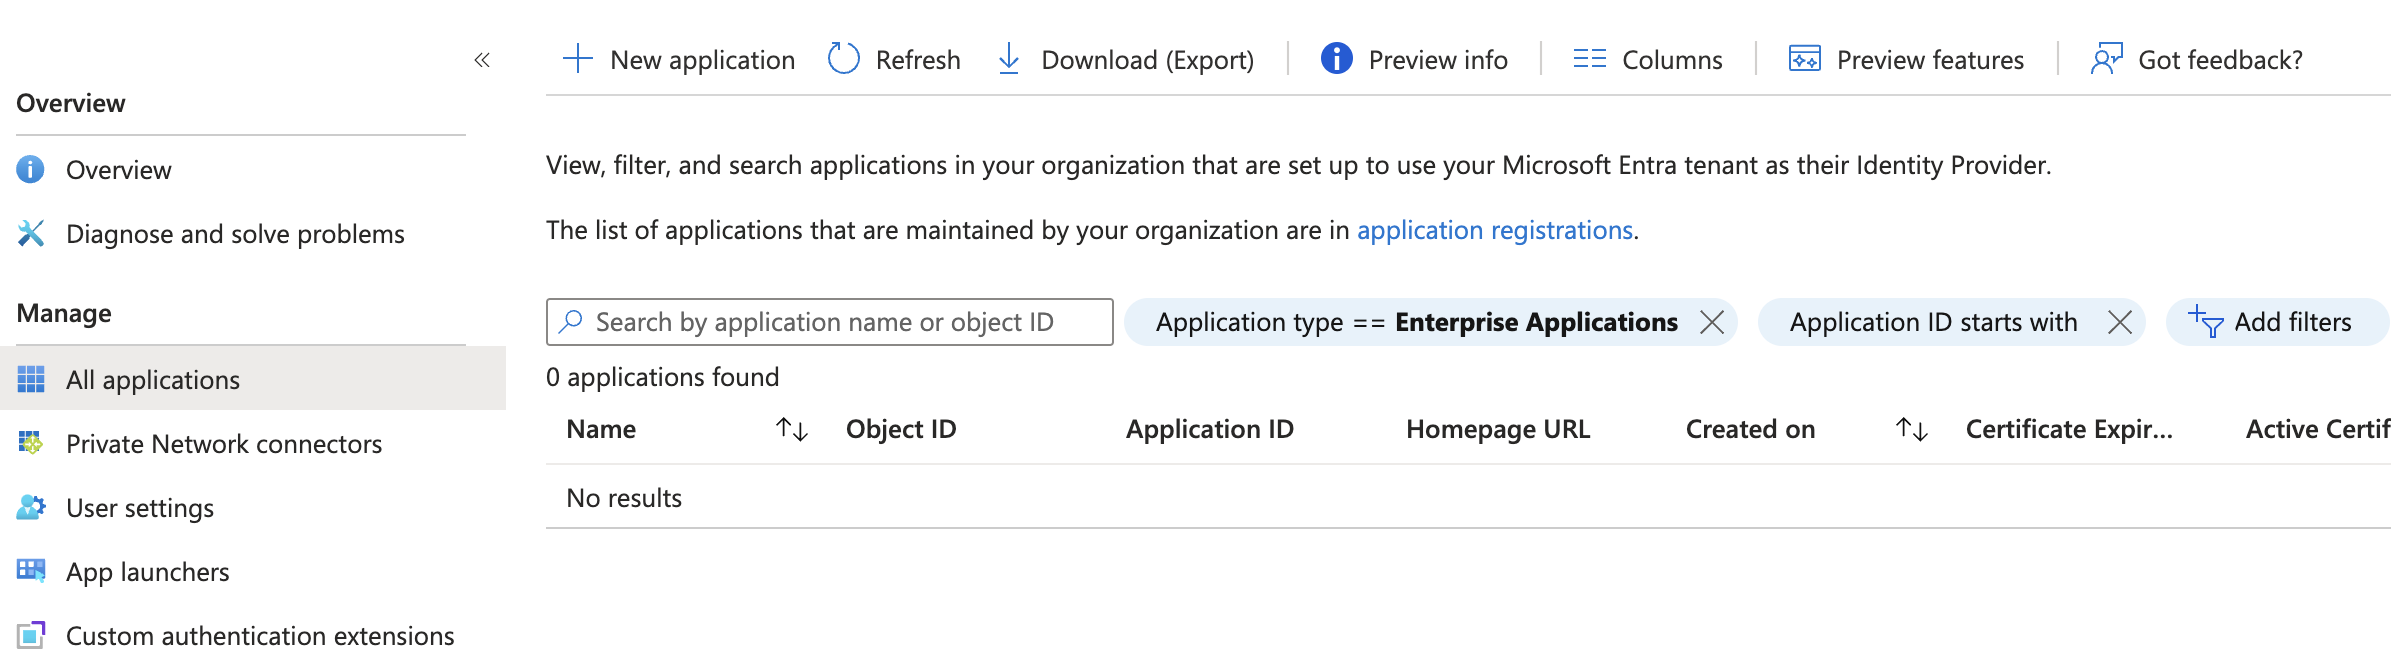
Task: Click the User settings people icon
Action: point(31,508)
